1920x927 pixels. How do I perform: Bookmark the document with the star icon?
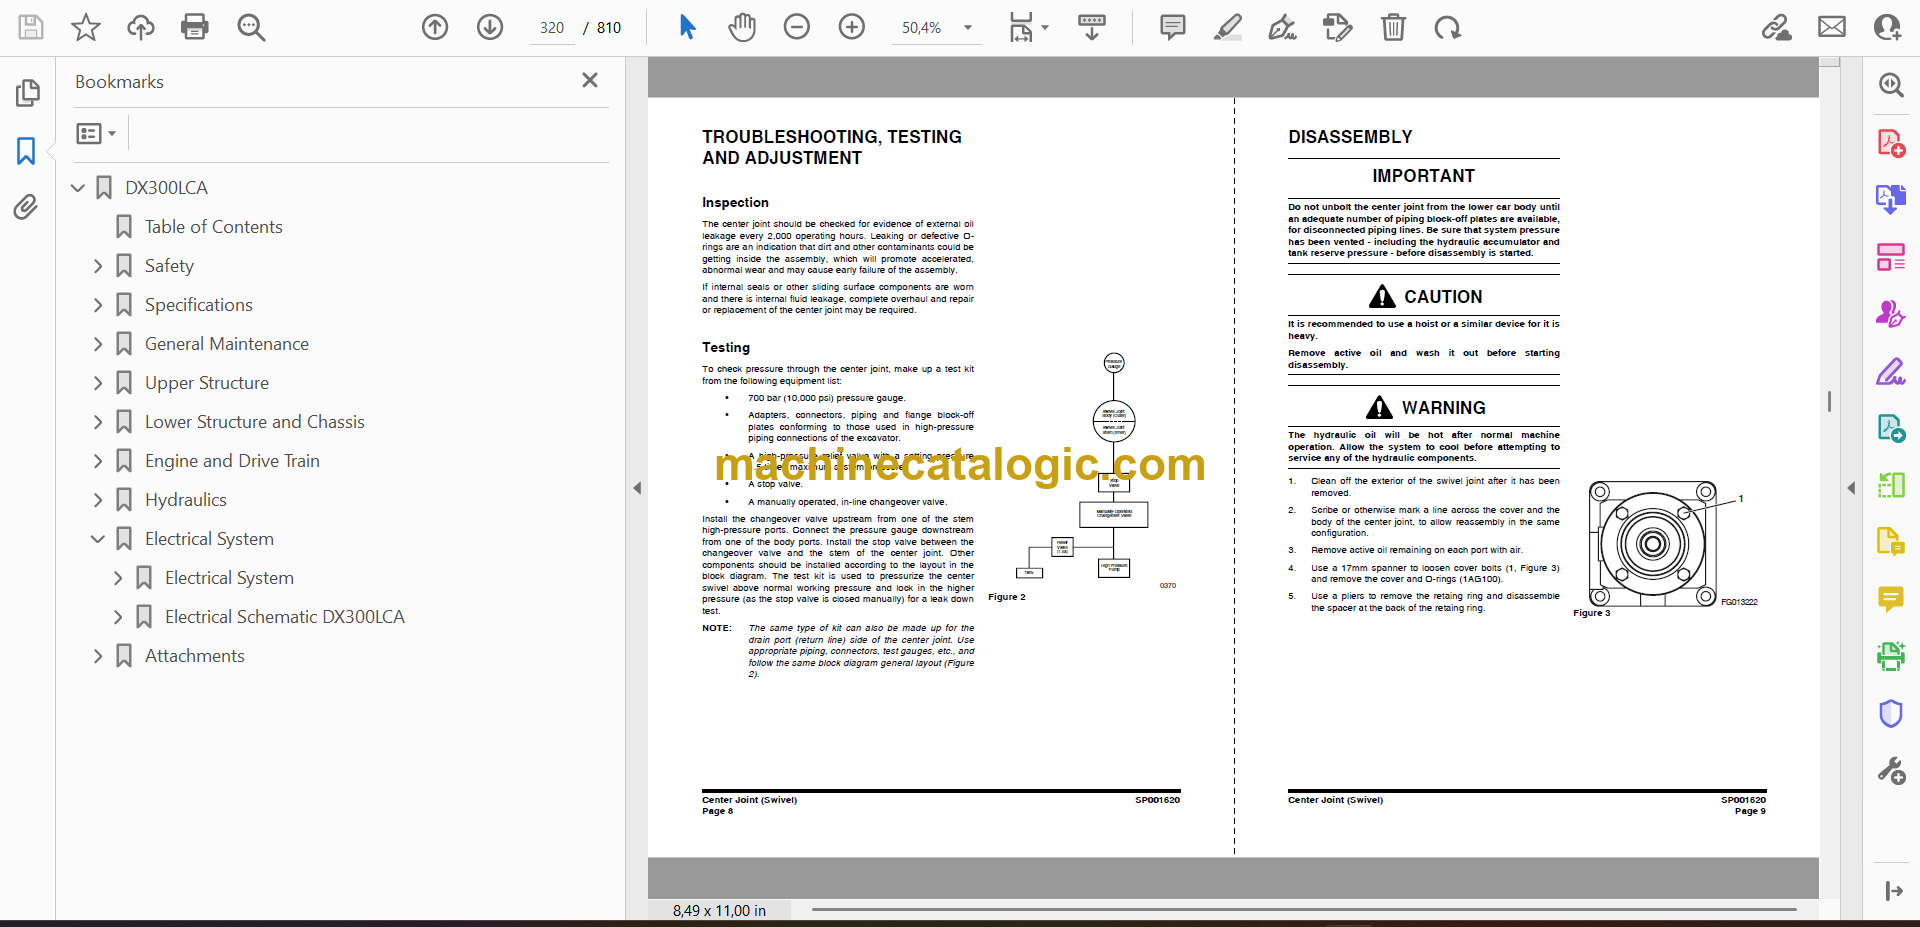click(86, 27)
